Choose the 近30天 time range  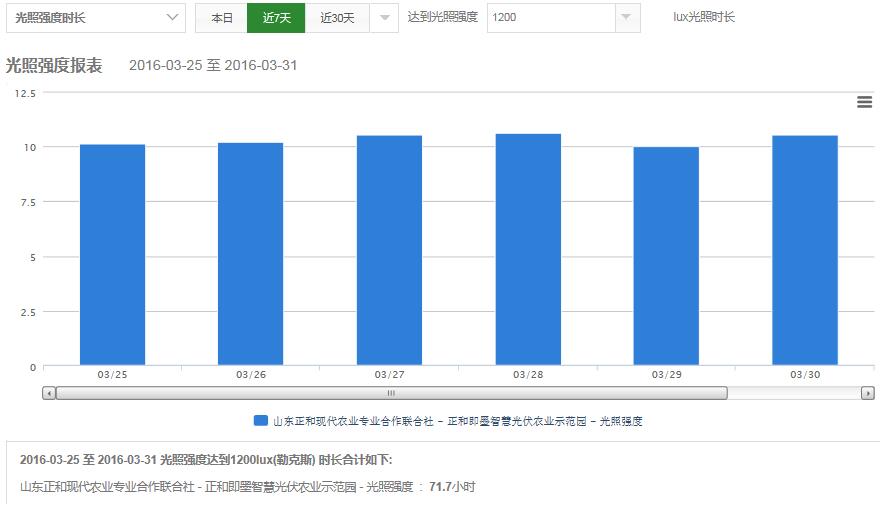[337, 18]
